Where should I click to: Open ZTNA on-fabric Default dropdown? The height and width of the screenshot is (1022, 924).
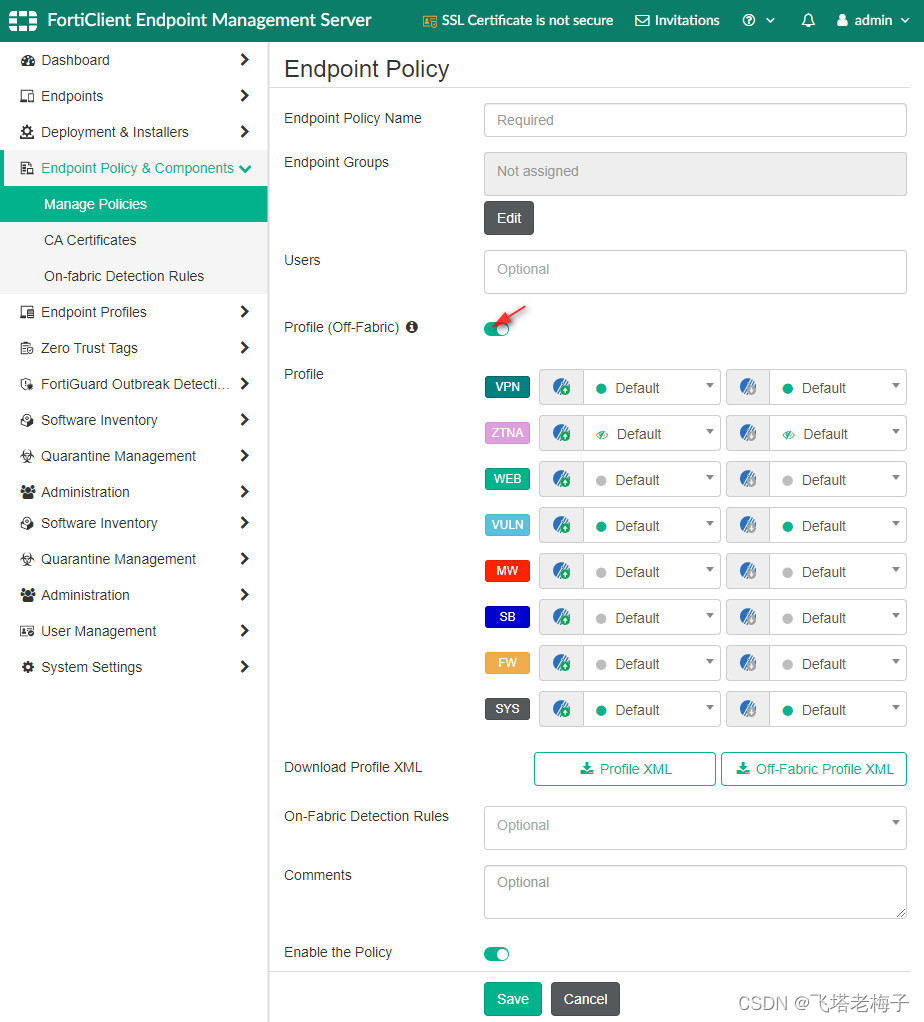pyautogui.click(x=652, y=433)
